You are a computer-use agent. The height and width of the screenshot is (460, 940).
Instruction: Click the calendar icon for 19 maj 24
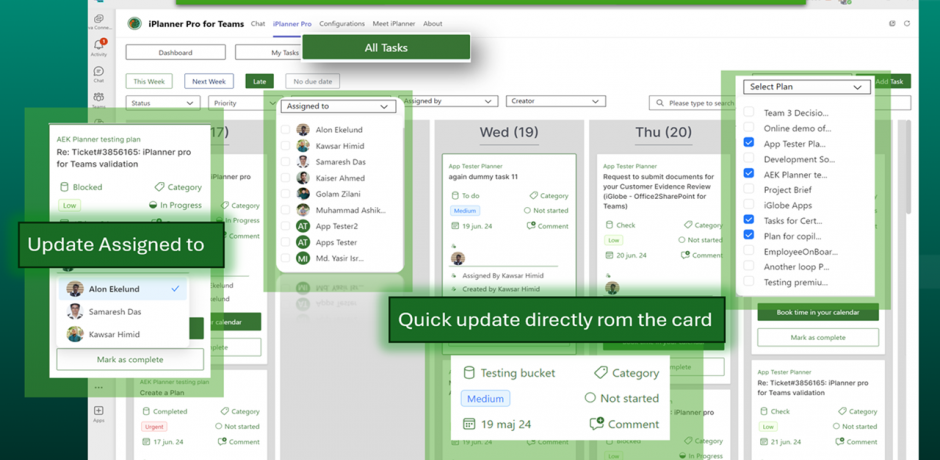[469, 424]
